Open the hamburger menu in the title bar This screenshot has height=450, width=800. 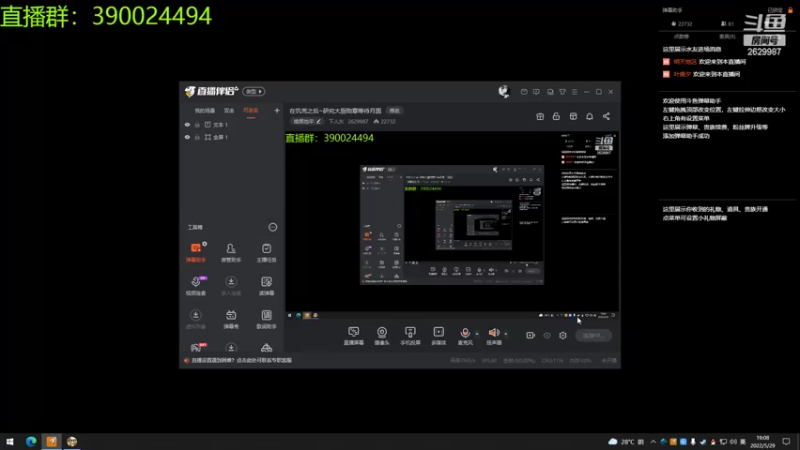(x=574, y=92)
